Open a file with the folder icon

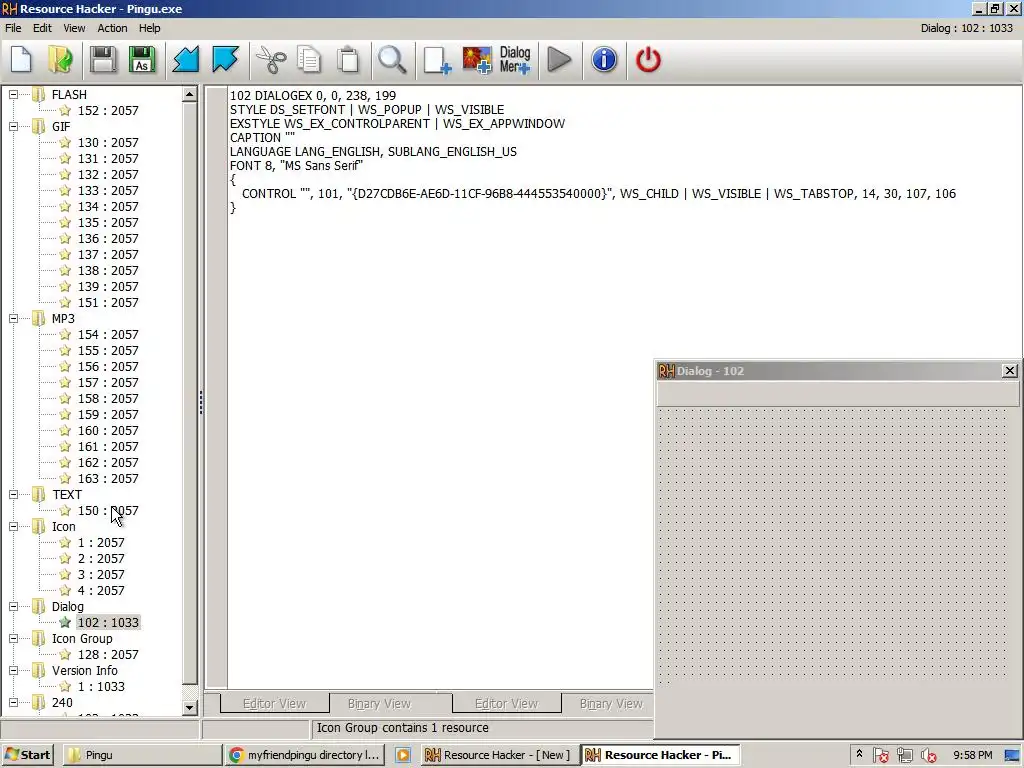pos(61,59)
